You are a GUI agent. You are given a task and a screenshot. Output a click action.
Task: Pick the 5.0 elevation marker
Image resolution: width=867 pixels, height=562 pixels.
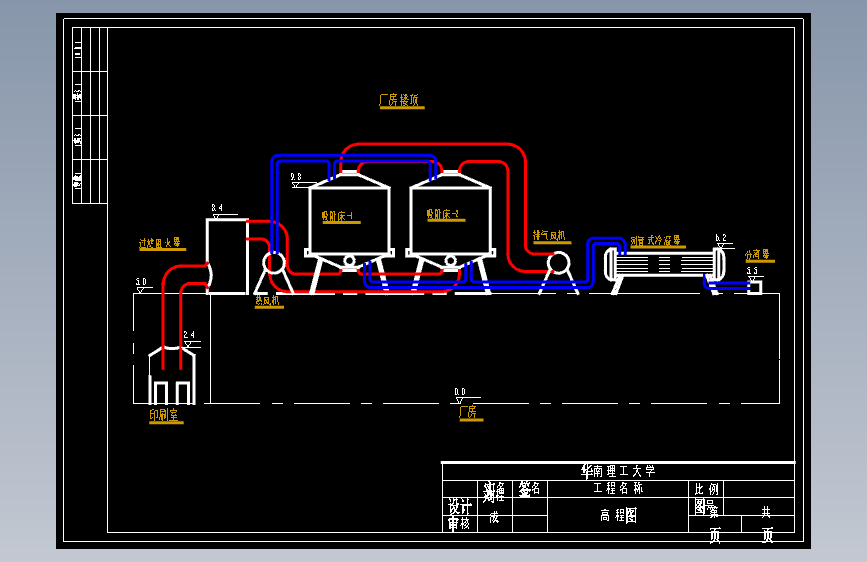pos(142,285)
